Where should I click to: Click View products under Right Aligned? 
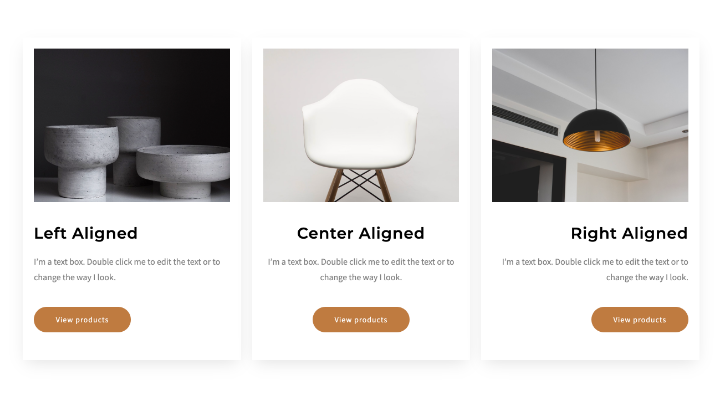[x=640, y=320]
